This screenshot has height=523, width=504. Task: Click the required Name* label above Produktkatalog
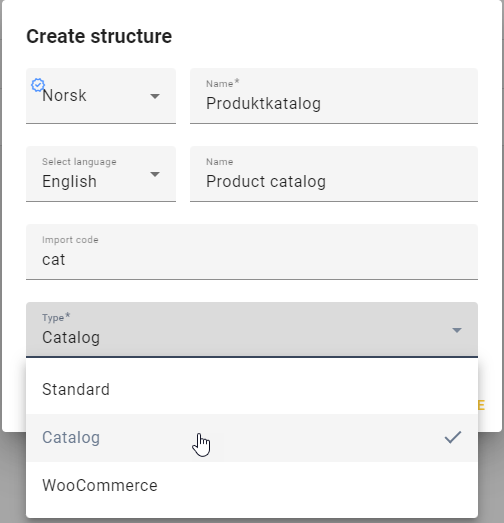tap(222, 83)
